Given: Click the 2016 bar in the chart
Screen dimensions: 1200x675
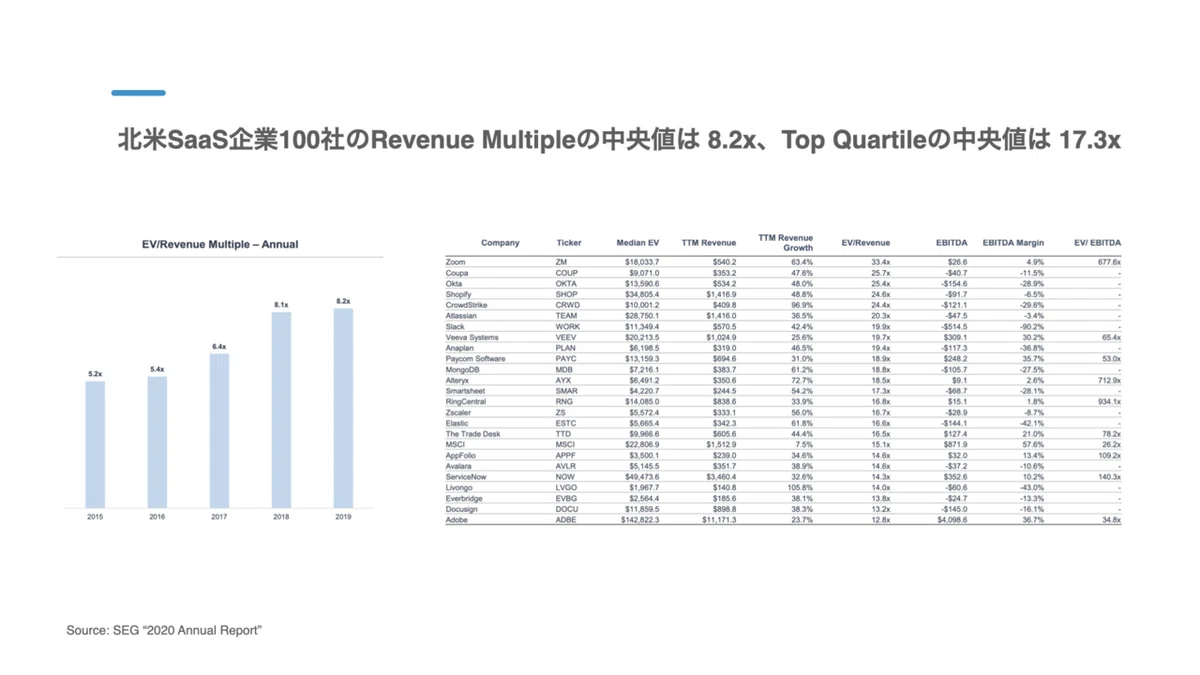Looking at the screenshot, I should (x=157, y=442).
